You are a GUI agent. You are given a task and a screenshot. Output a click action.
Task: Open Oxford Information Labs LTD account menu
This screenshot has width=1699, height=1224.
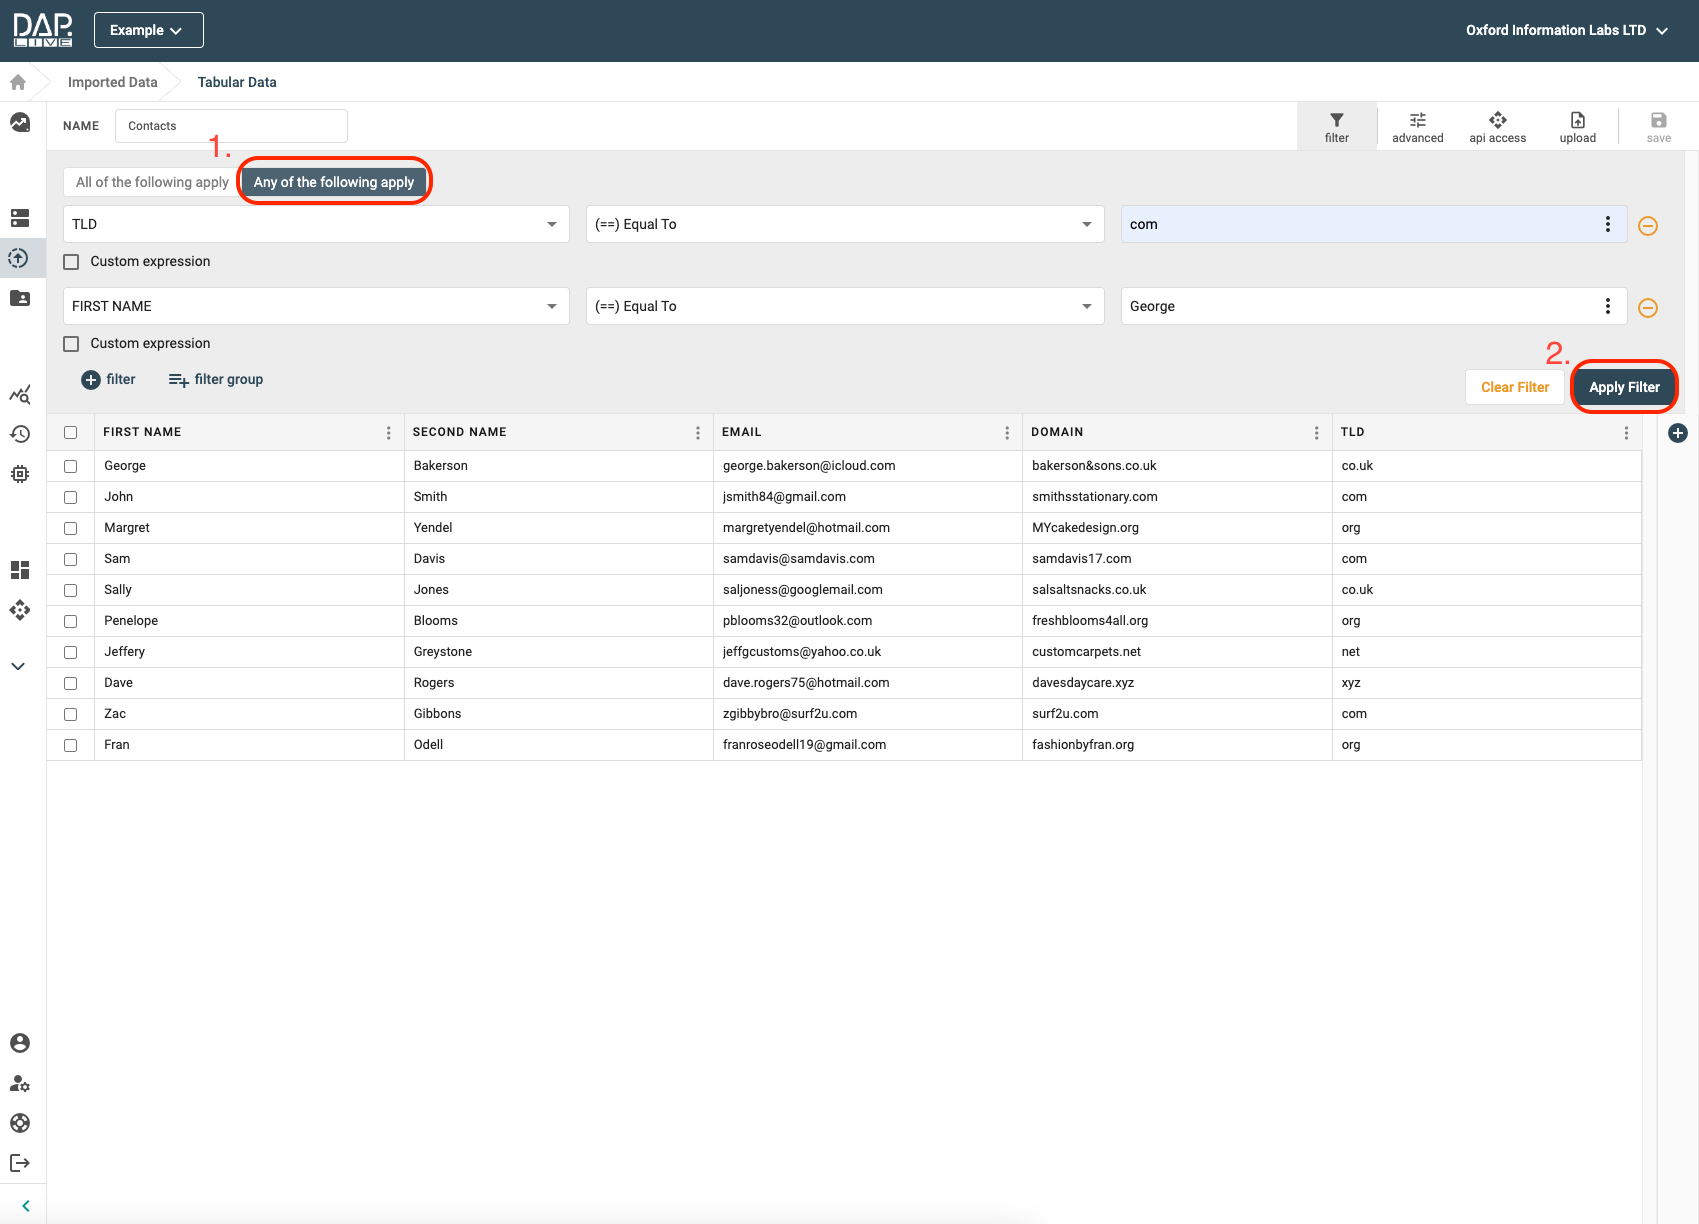coord(1566,30)
